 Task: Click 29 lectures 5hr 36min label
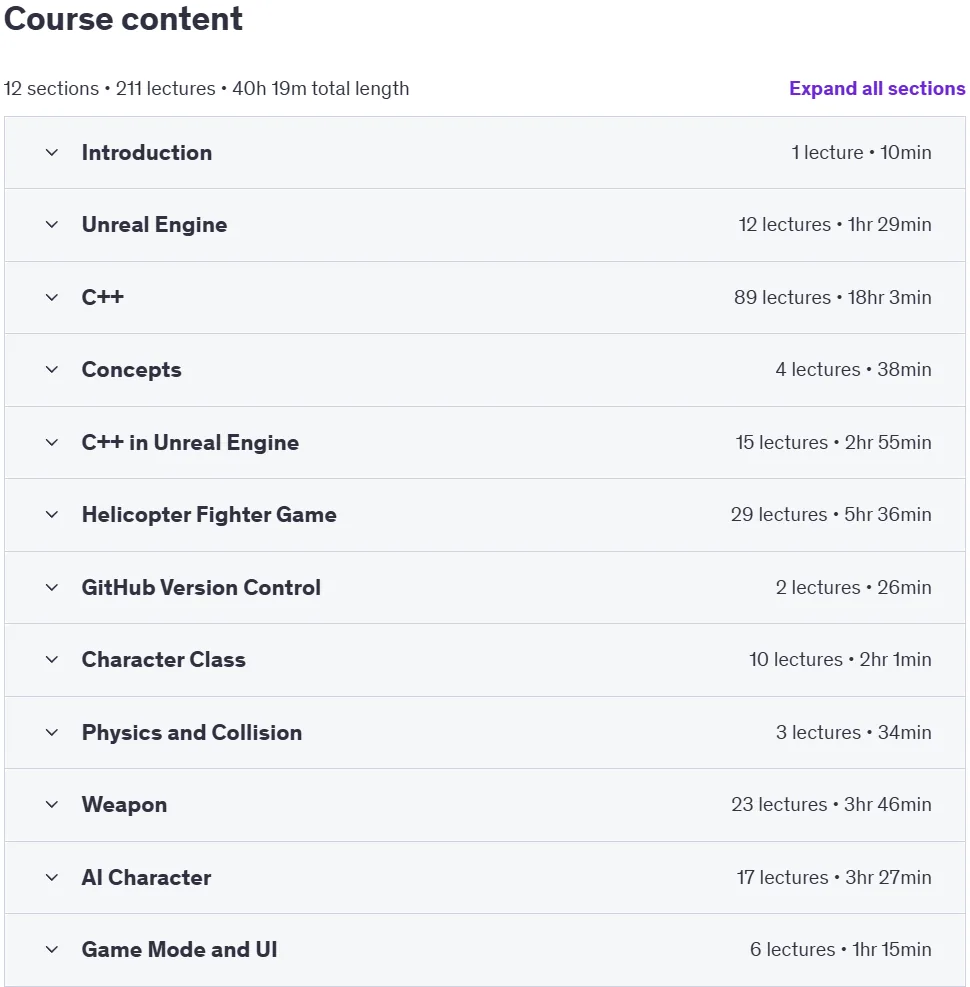[831, 514]
